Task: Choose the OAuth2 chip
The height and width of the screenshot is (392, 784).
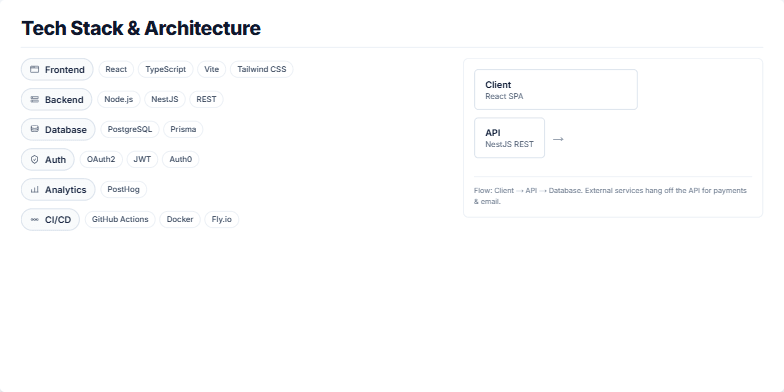Action: click(x=101, y=159)
